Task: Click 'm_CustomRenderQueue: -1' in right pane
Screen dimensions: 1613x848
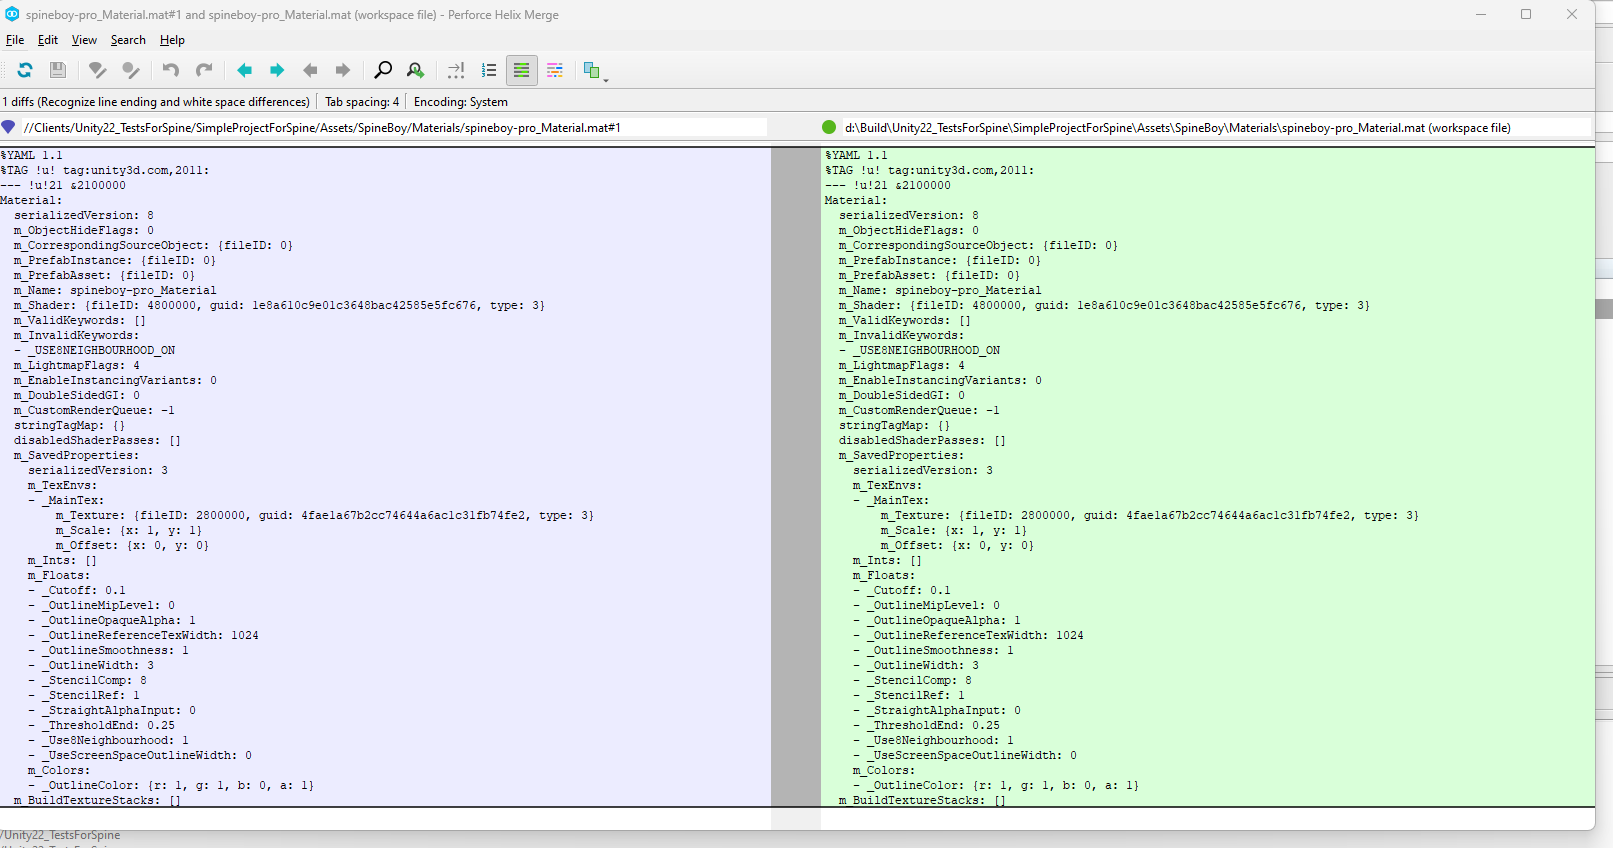Action: point(919,410)
